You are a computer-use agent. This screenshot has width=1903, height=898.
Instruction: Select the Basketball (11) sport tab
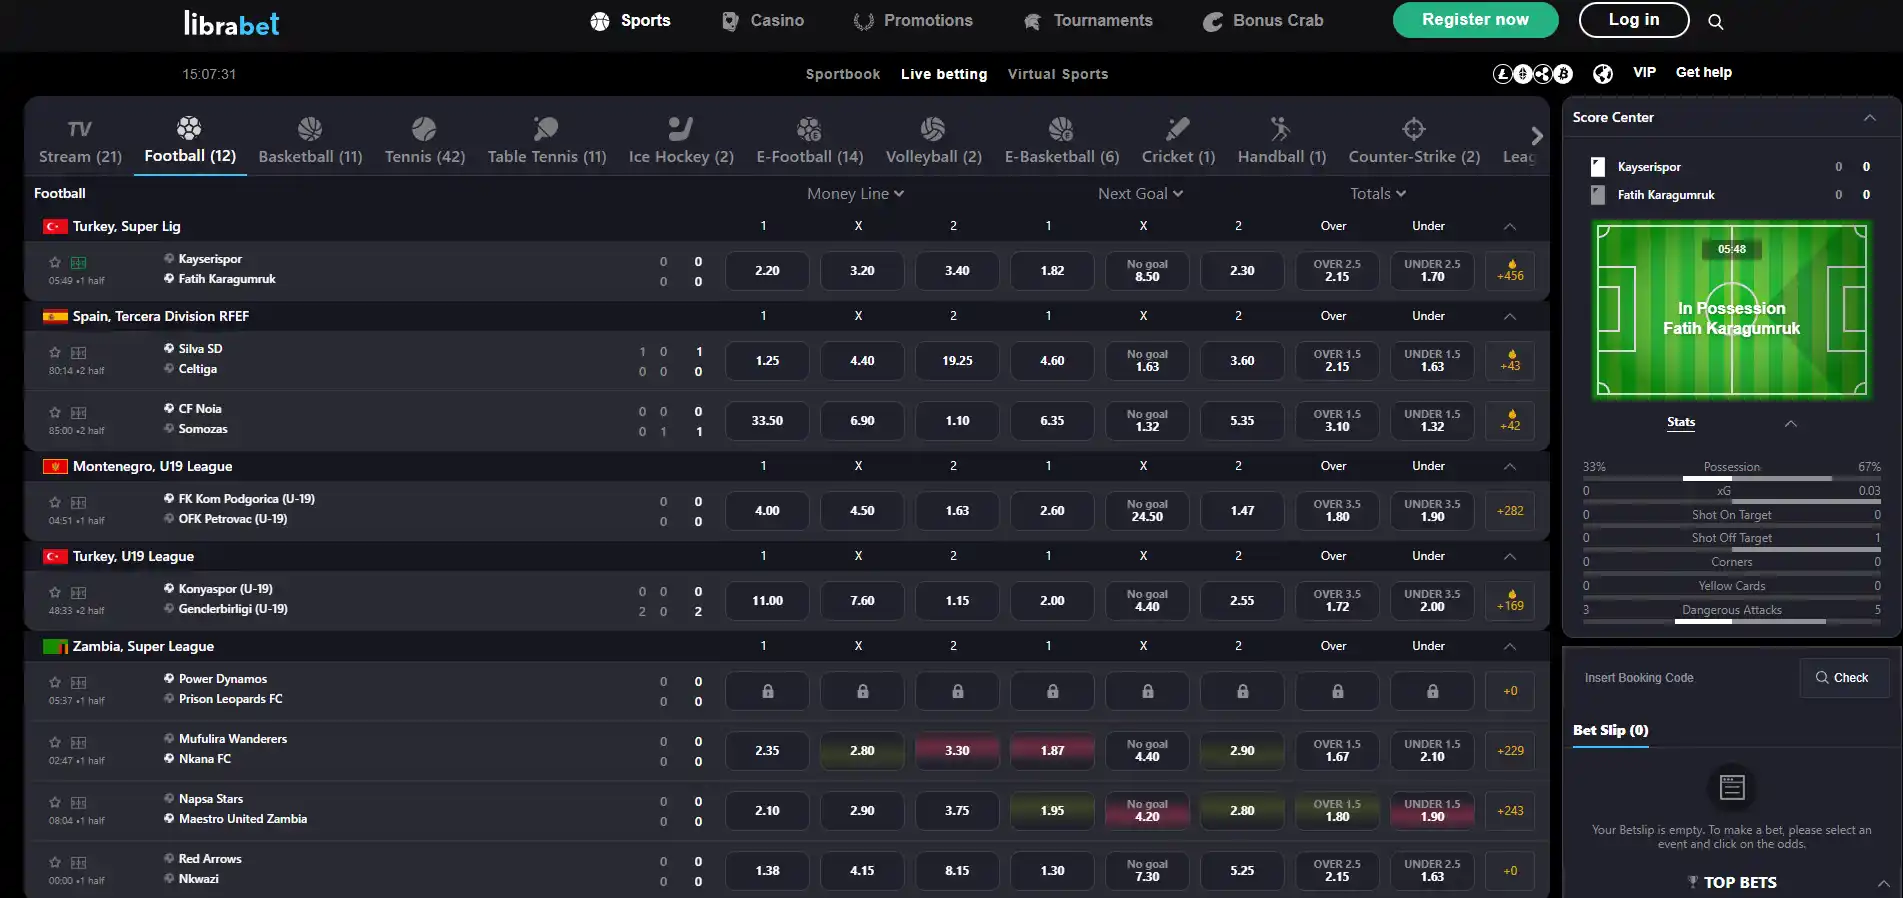(310, 141)
